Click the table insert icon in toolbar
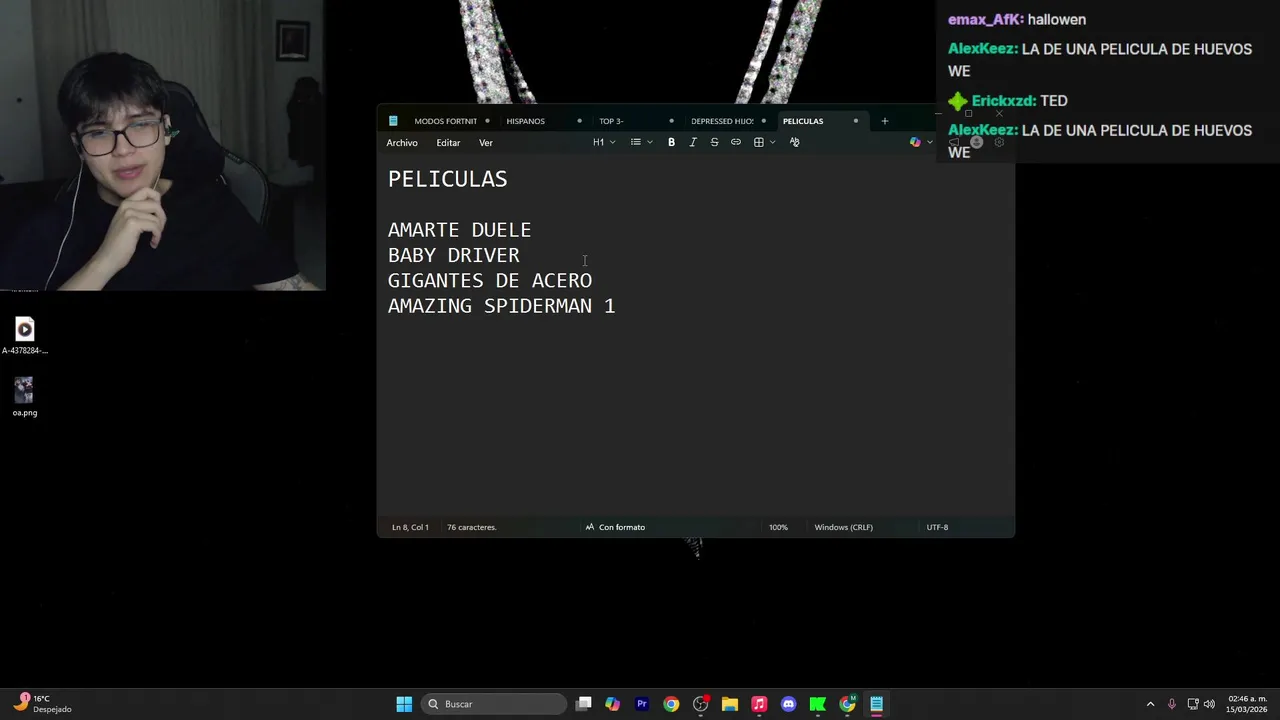The height and width of the screenshot is (720, 1280). tap(759, 142)
